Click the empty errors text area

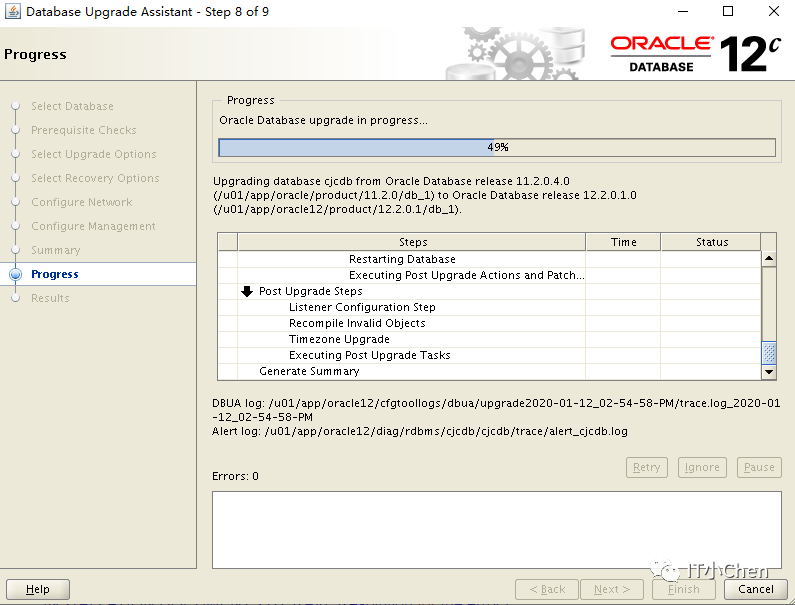coord(497,529)
